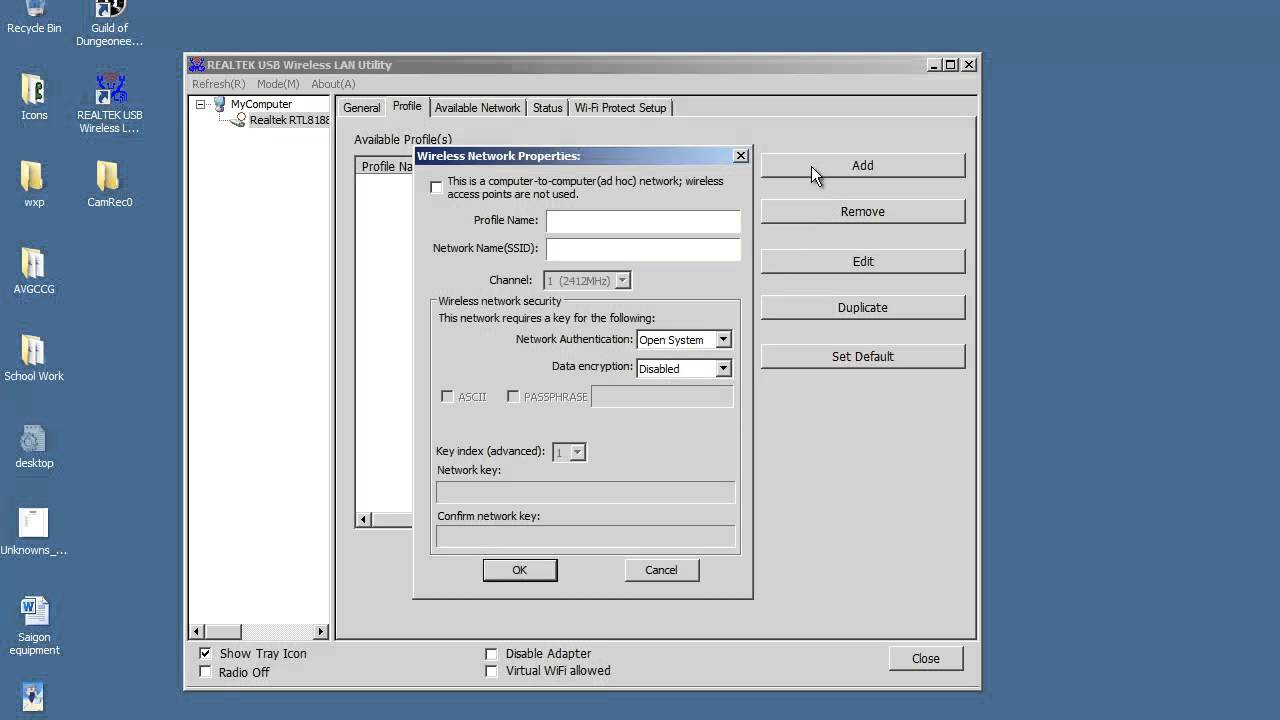Close the Wireless Network Properties dialog

(x=741, y=156)
